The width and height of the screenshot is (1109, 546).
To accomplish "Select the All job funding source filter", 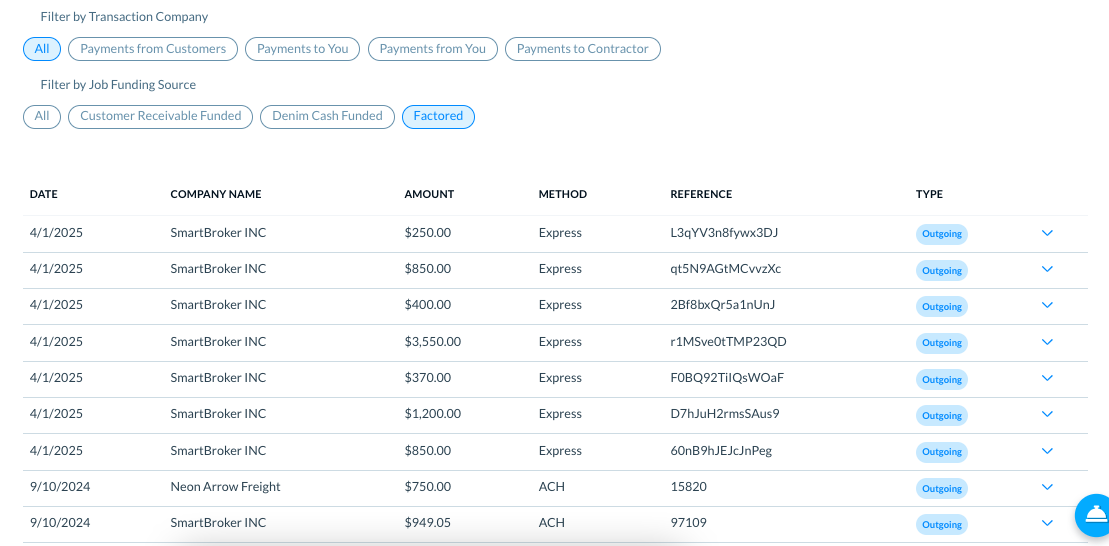I will [x=42, y=117].
